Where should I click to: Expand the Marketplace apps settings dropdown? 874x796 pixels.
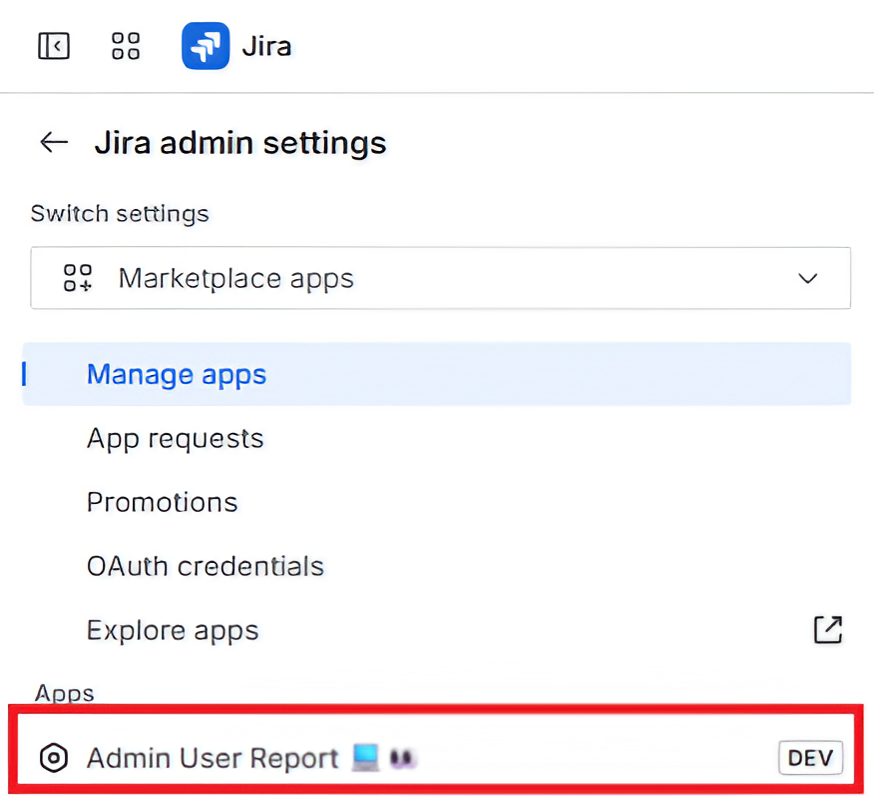440,277
